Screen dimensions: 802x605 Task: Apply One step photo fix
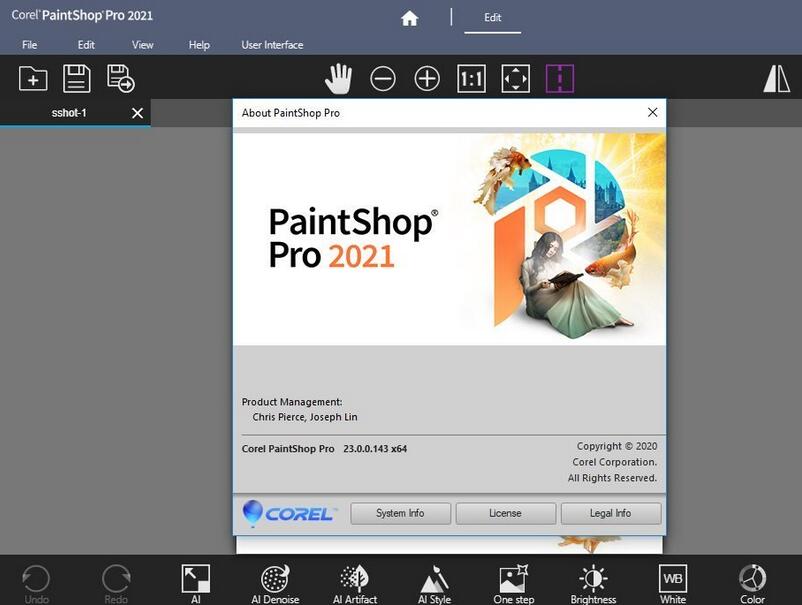coord(514,584)
